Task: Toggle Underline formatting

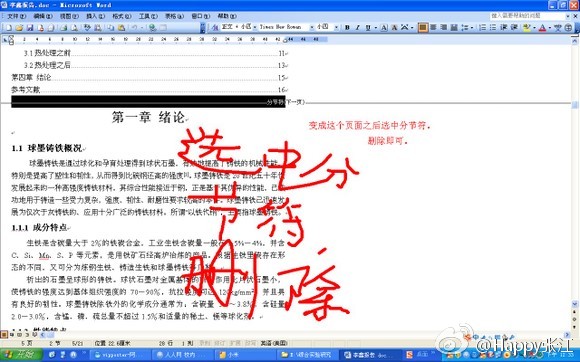Action: tap(368, 27)
